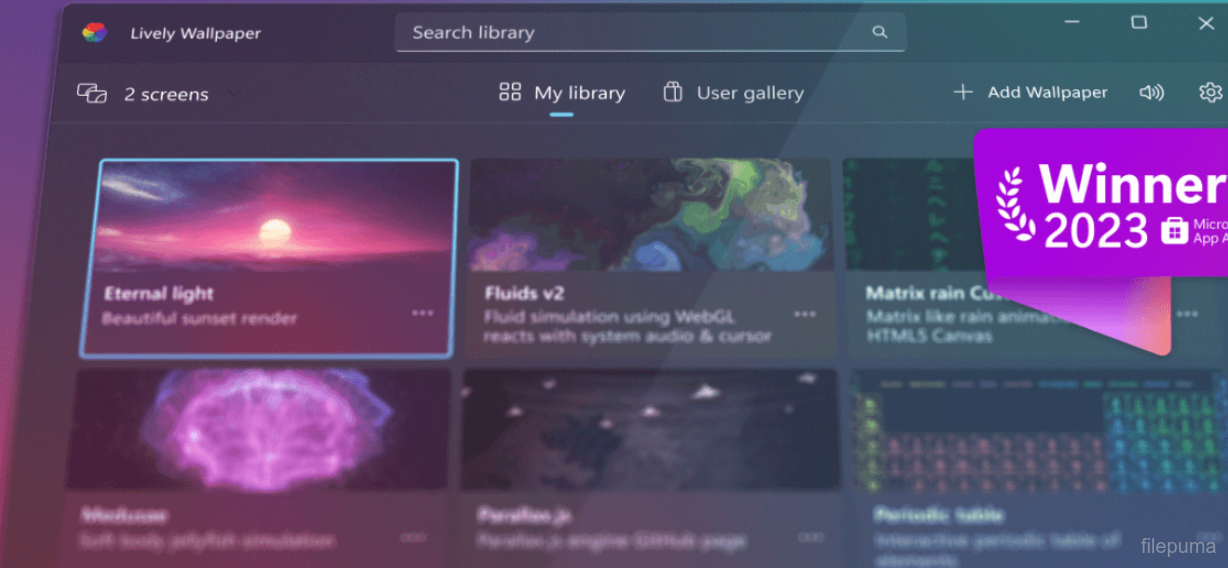
Task: Click the Add Wallpaper button
Action: tap(1030, 92)
